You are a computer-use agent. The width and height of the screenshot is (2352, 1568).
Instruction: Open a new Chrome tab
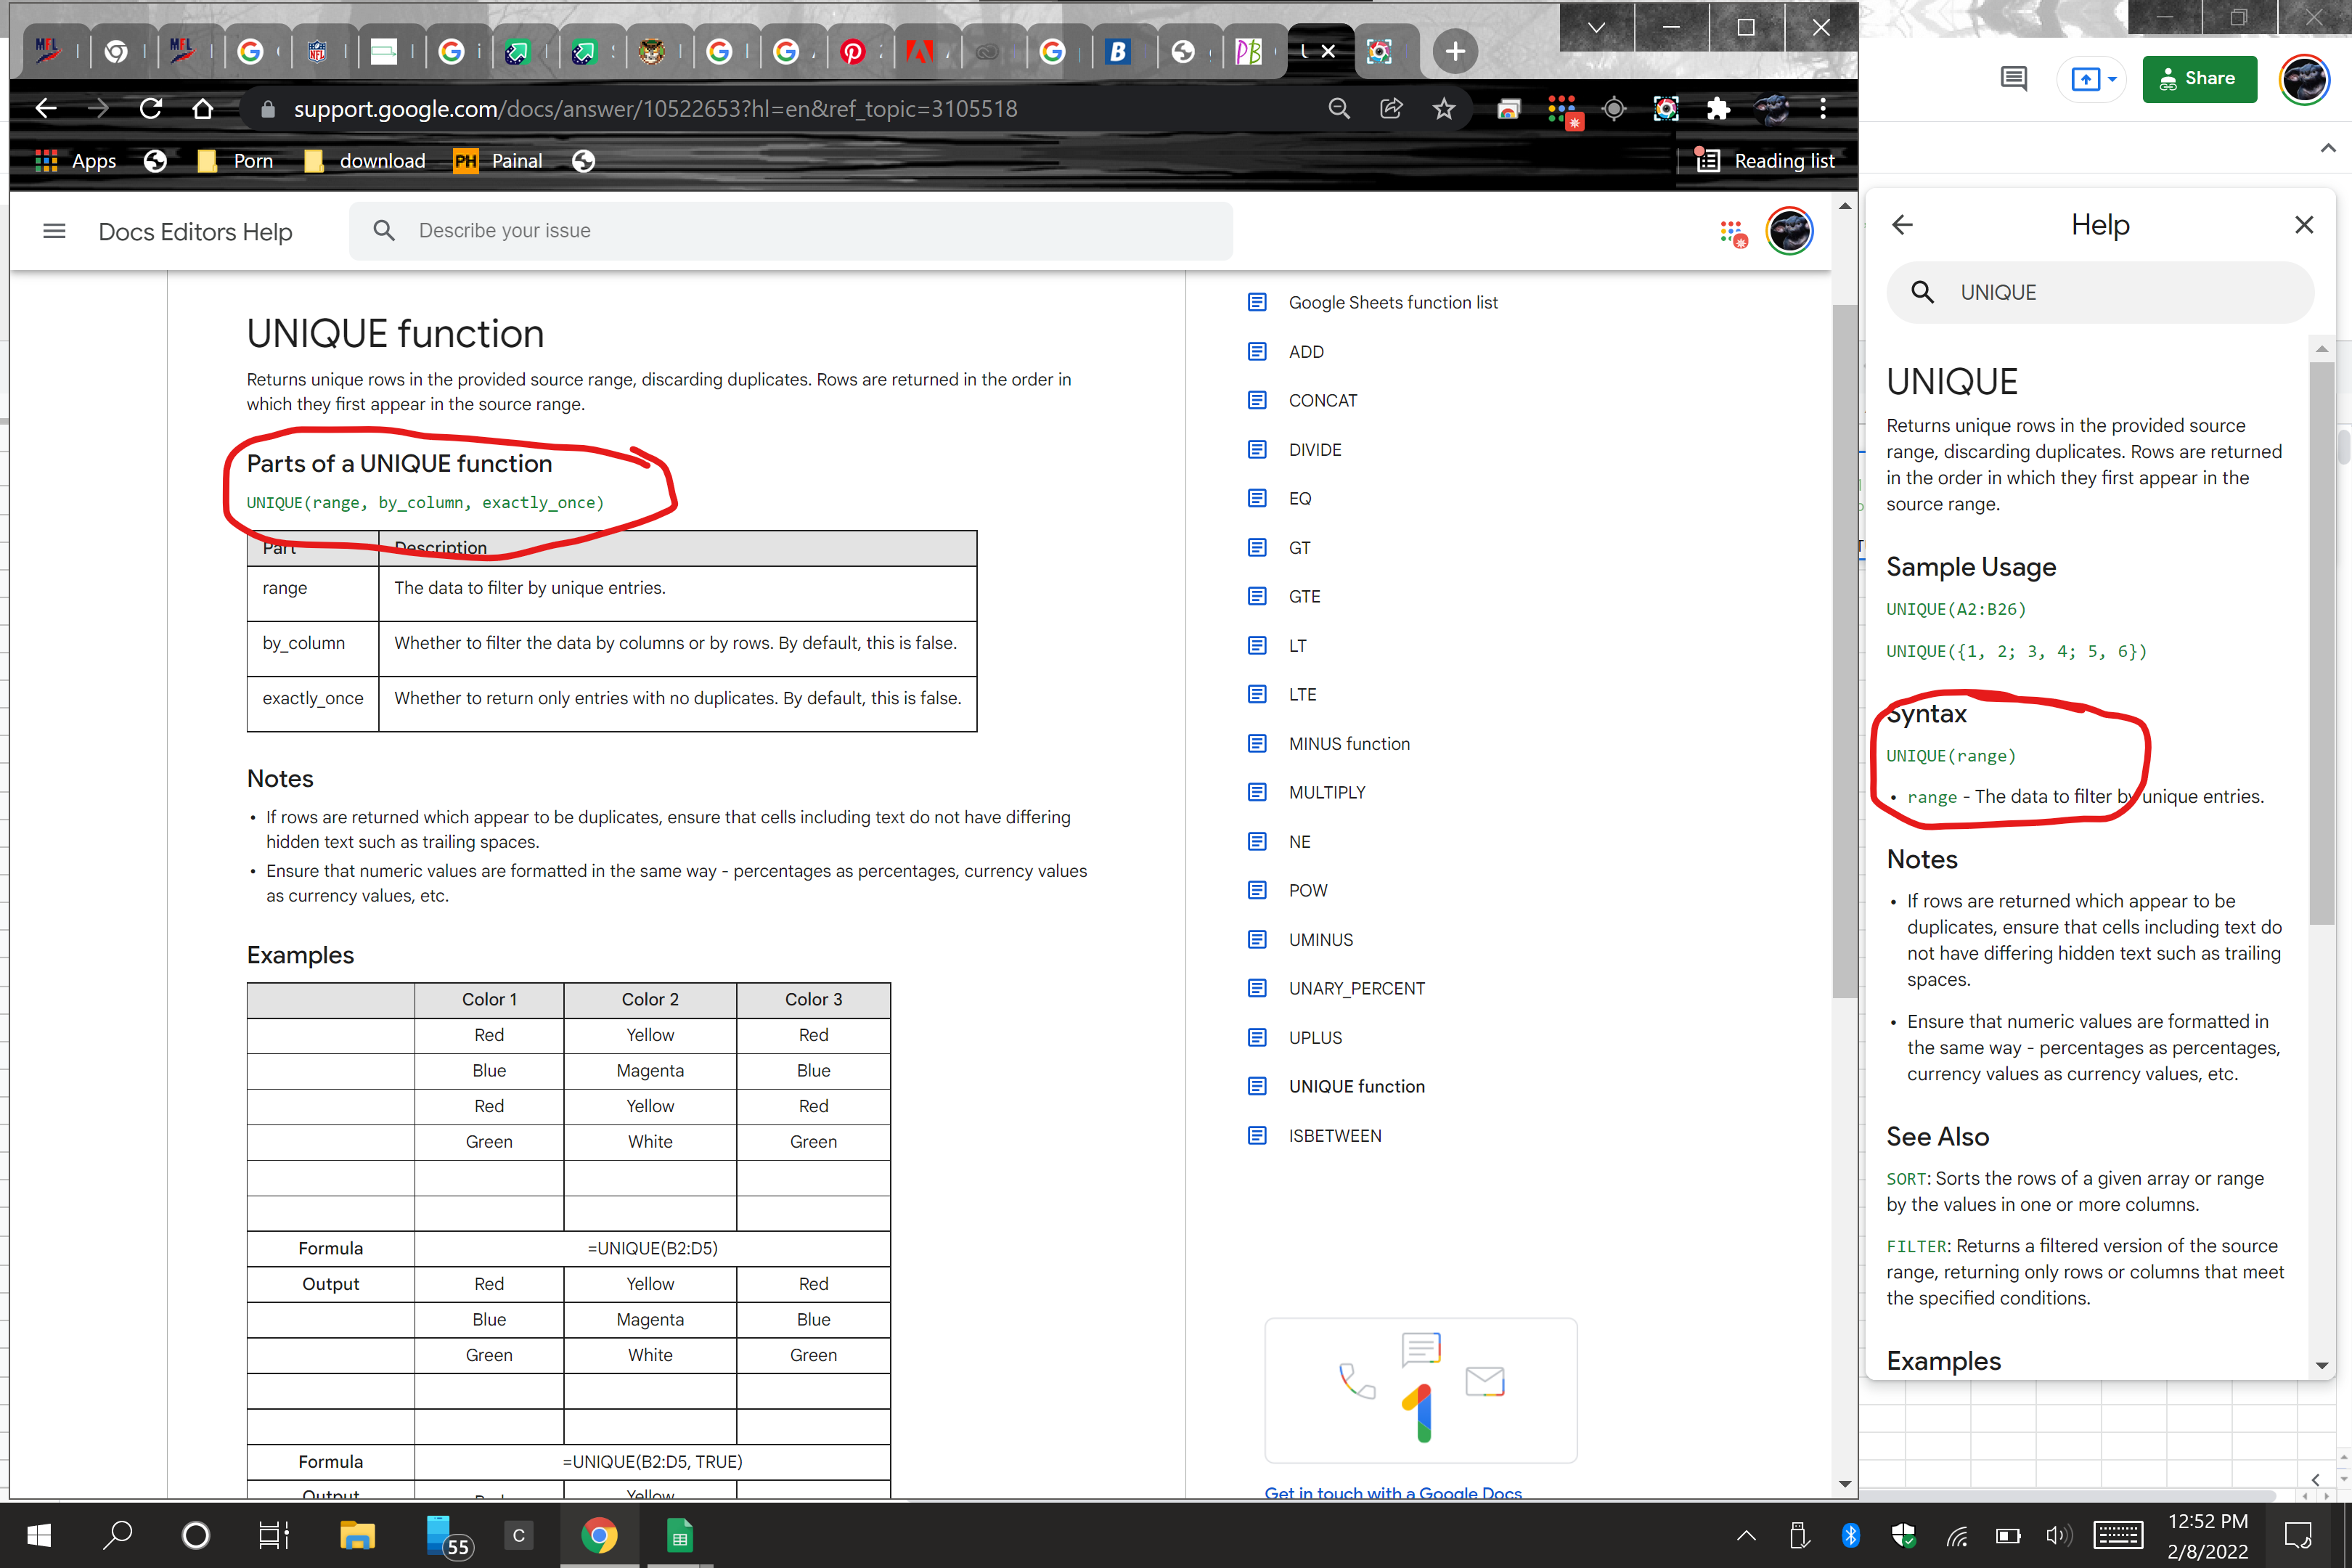click(x=1455, y=51)
